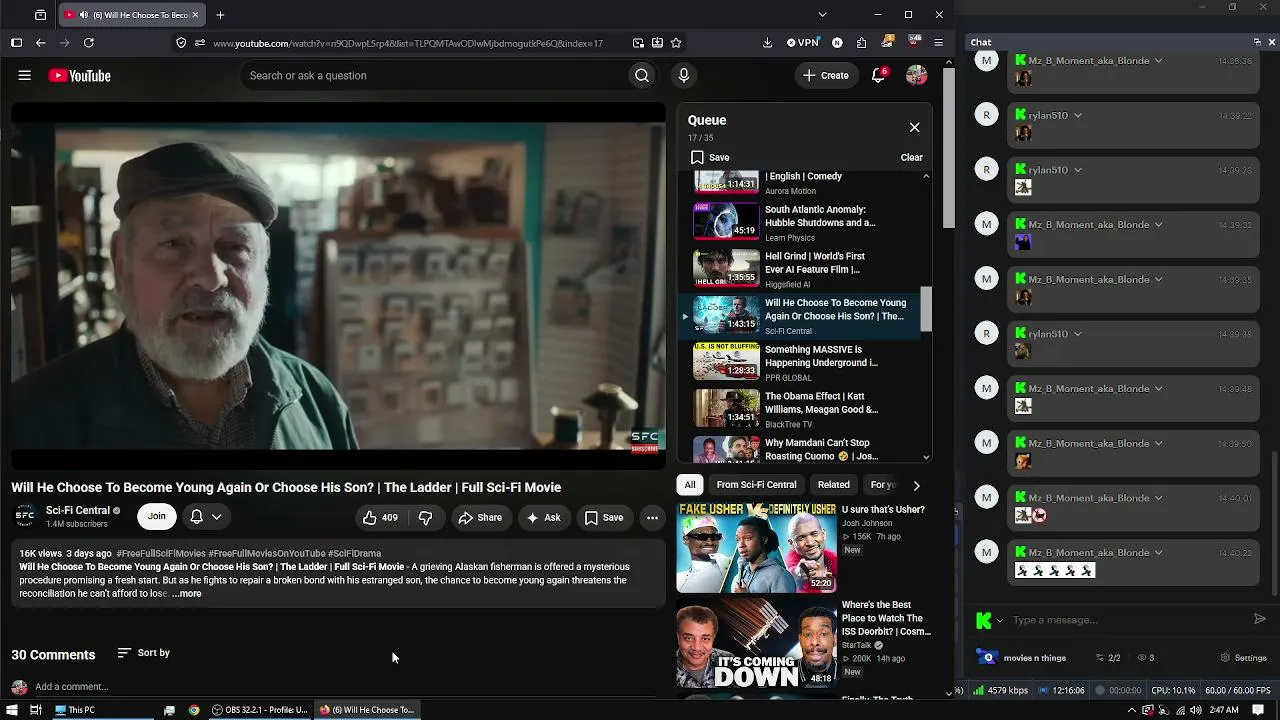Open the YouTube guide hamburger menu
The height and width of the screenshot is (720, 1280).
point(25,75)
